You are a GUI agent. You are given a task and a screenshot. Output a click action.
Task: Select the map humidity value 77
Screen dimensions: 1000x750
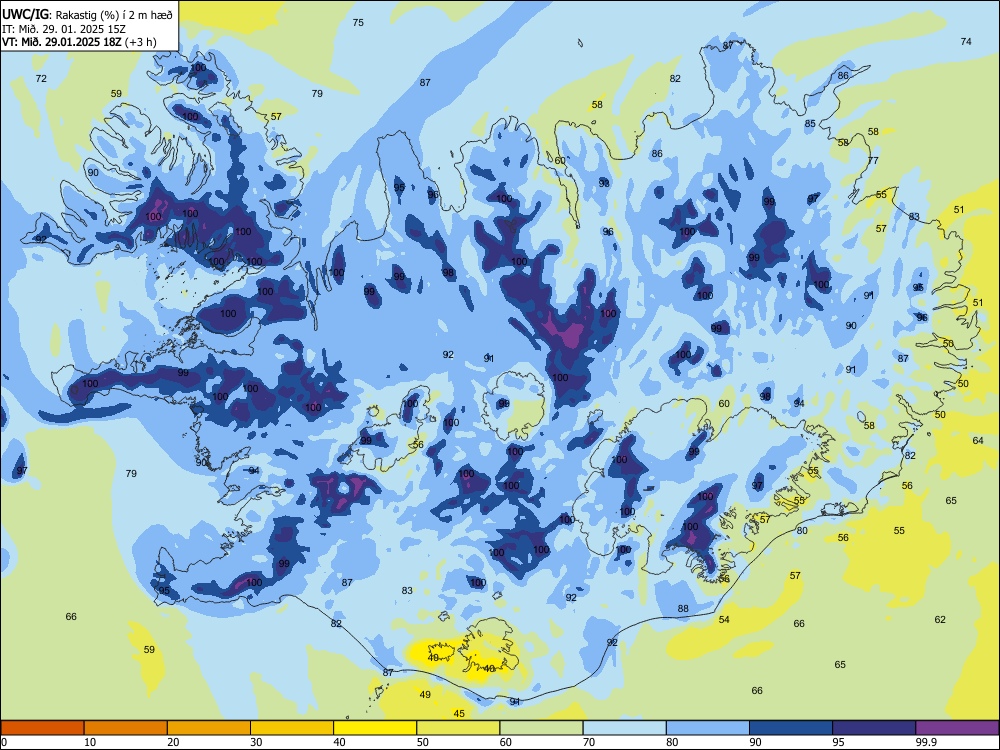click(873, 160)
